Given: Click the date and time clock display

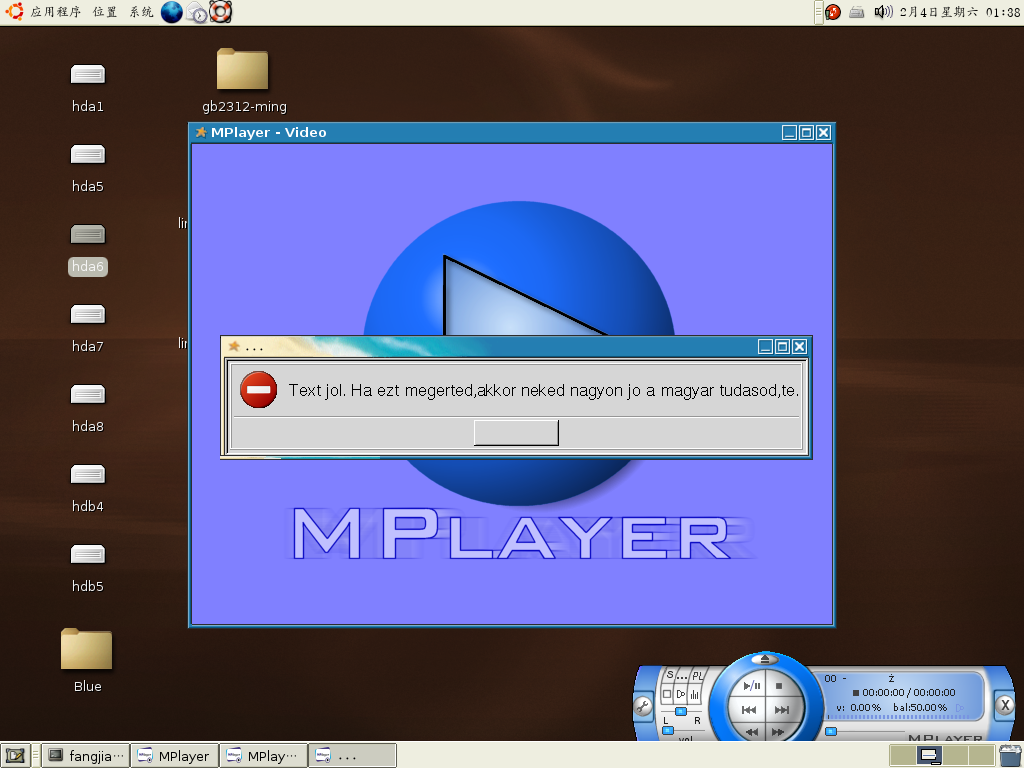Looking at the screenshot, I should pyautogui.click(x=959, y=12).
